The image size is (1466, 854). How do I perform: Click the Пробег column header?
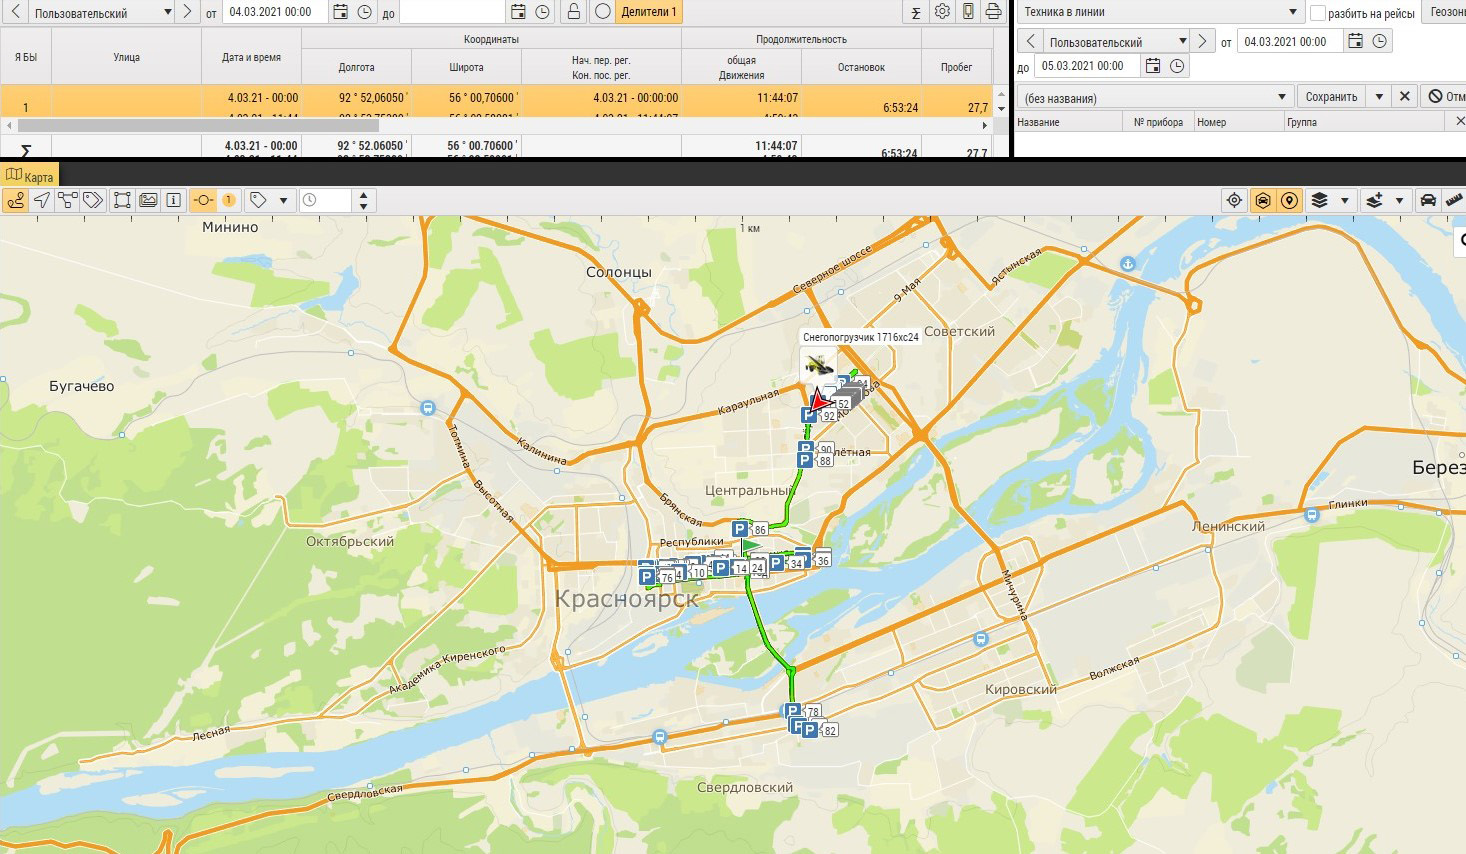957,67
